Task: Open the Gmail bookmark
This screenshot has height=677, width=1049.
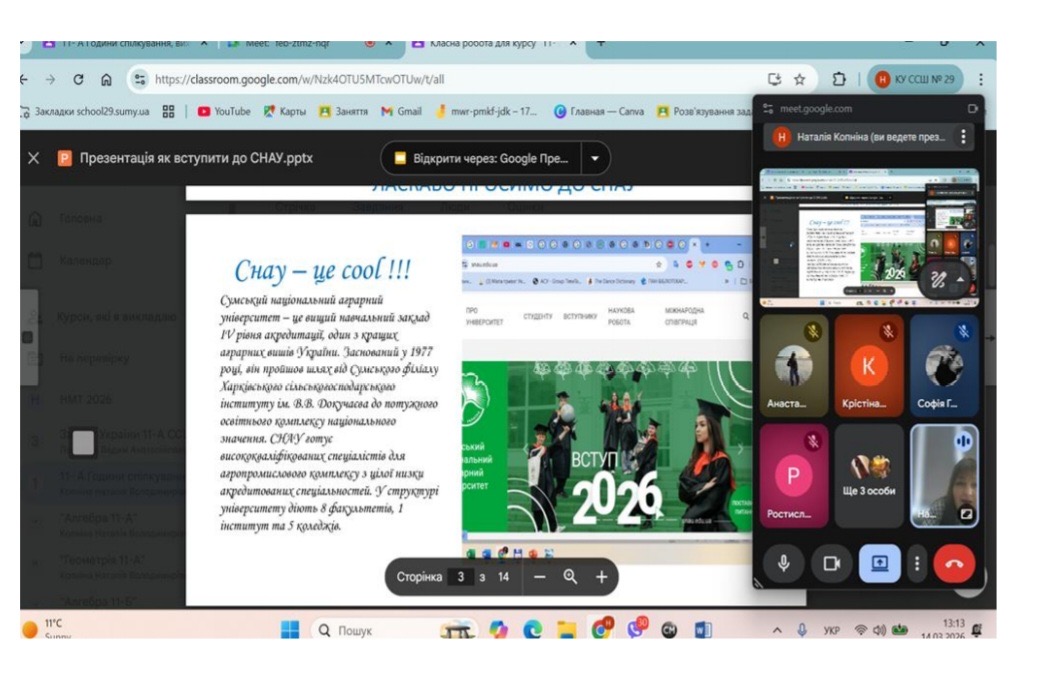Action: click(401, 111)
